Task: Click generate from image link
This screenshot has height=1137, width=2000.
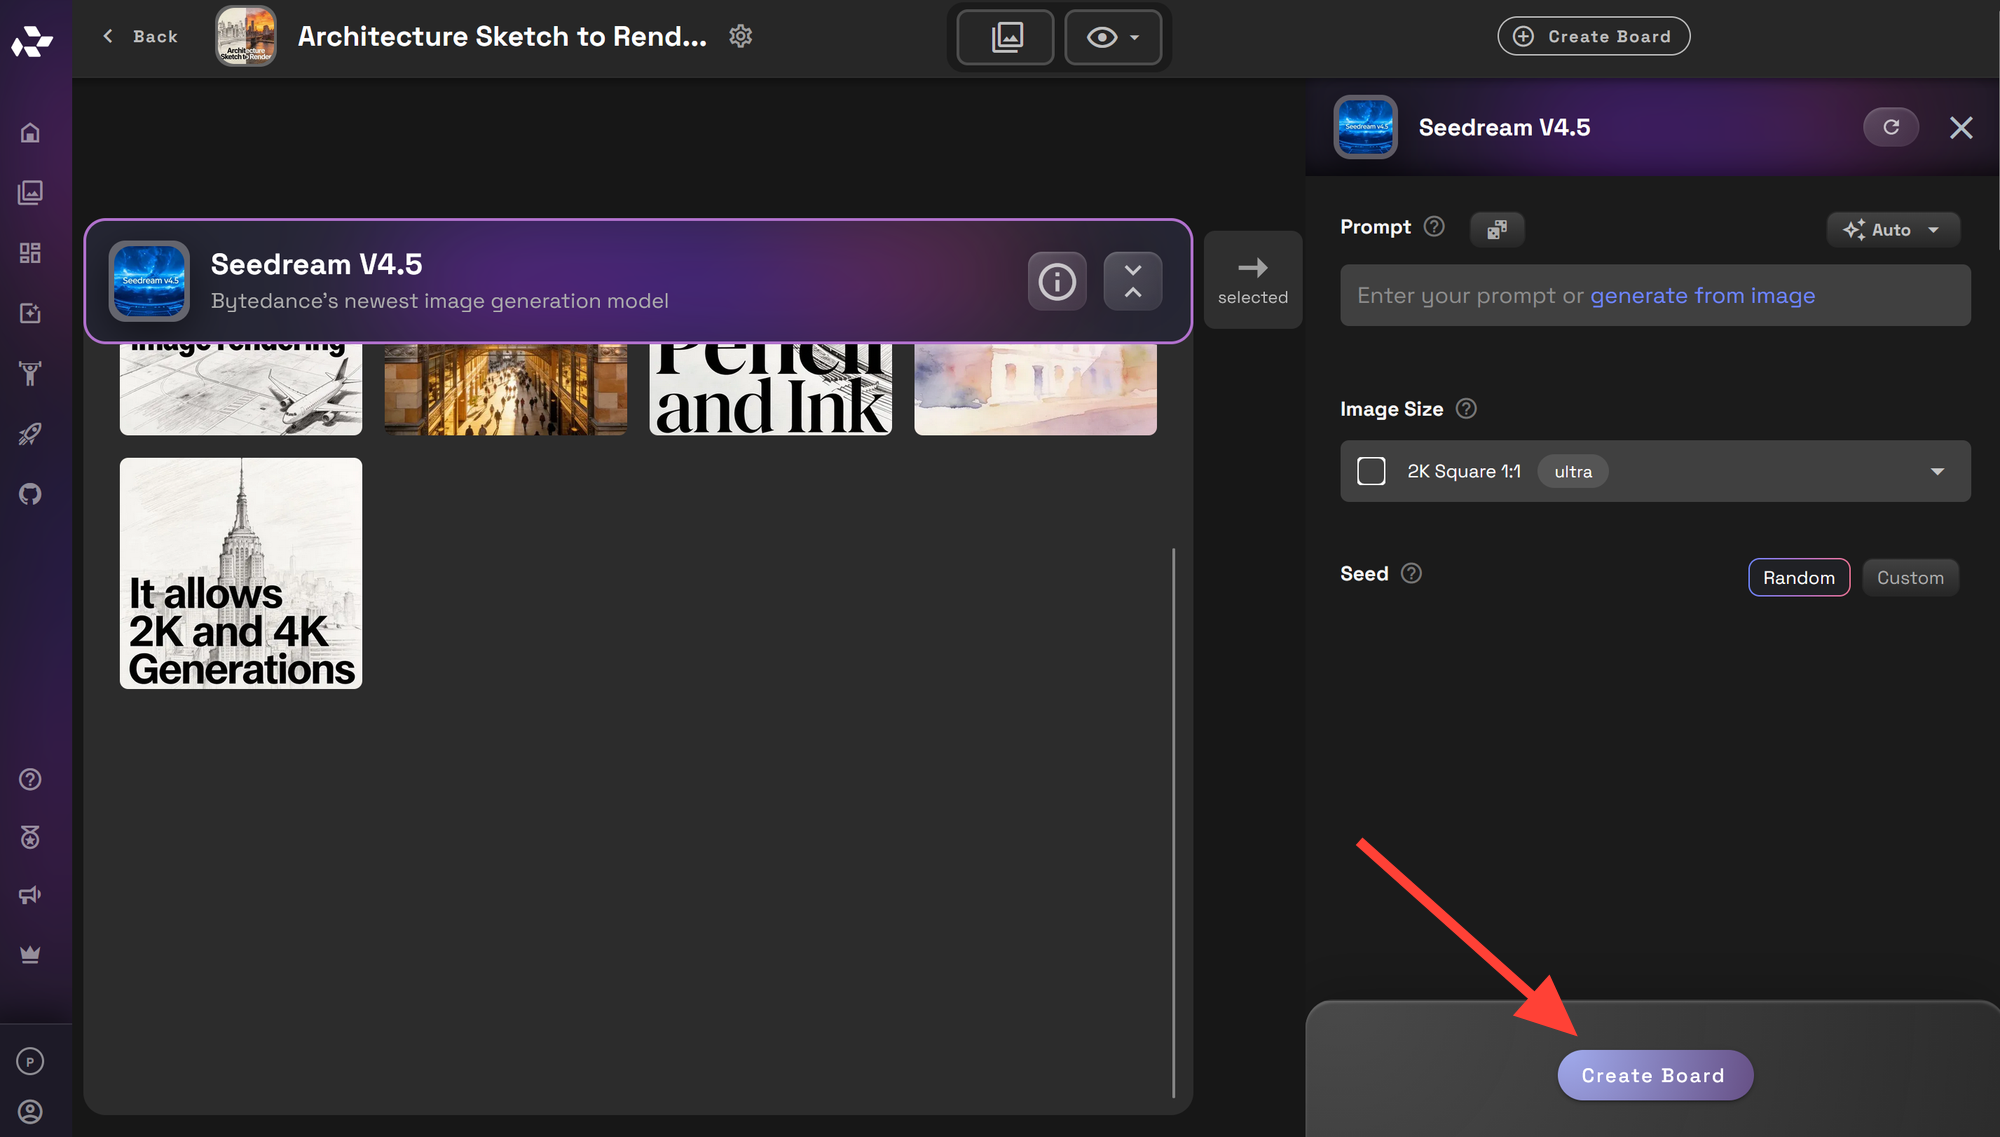Action: 1702,296
